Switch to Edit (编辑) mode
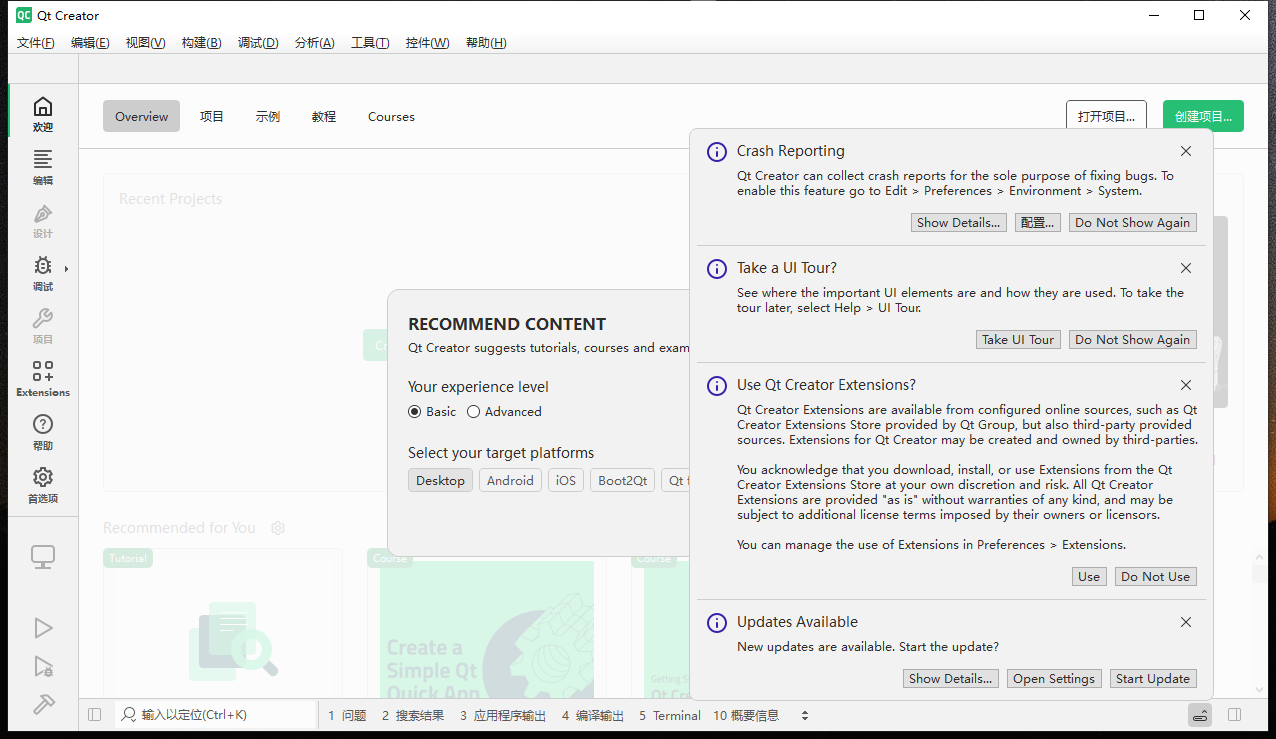This screenshot has width=1276, height=739. coord(43,166)
